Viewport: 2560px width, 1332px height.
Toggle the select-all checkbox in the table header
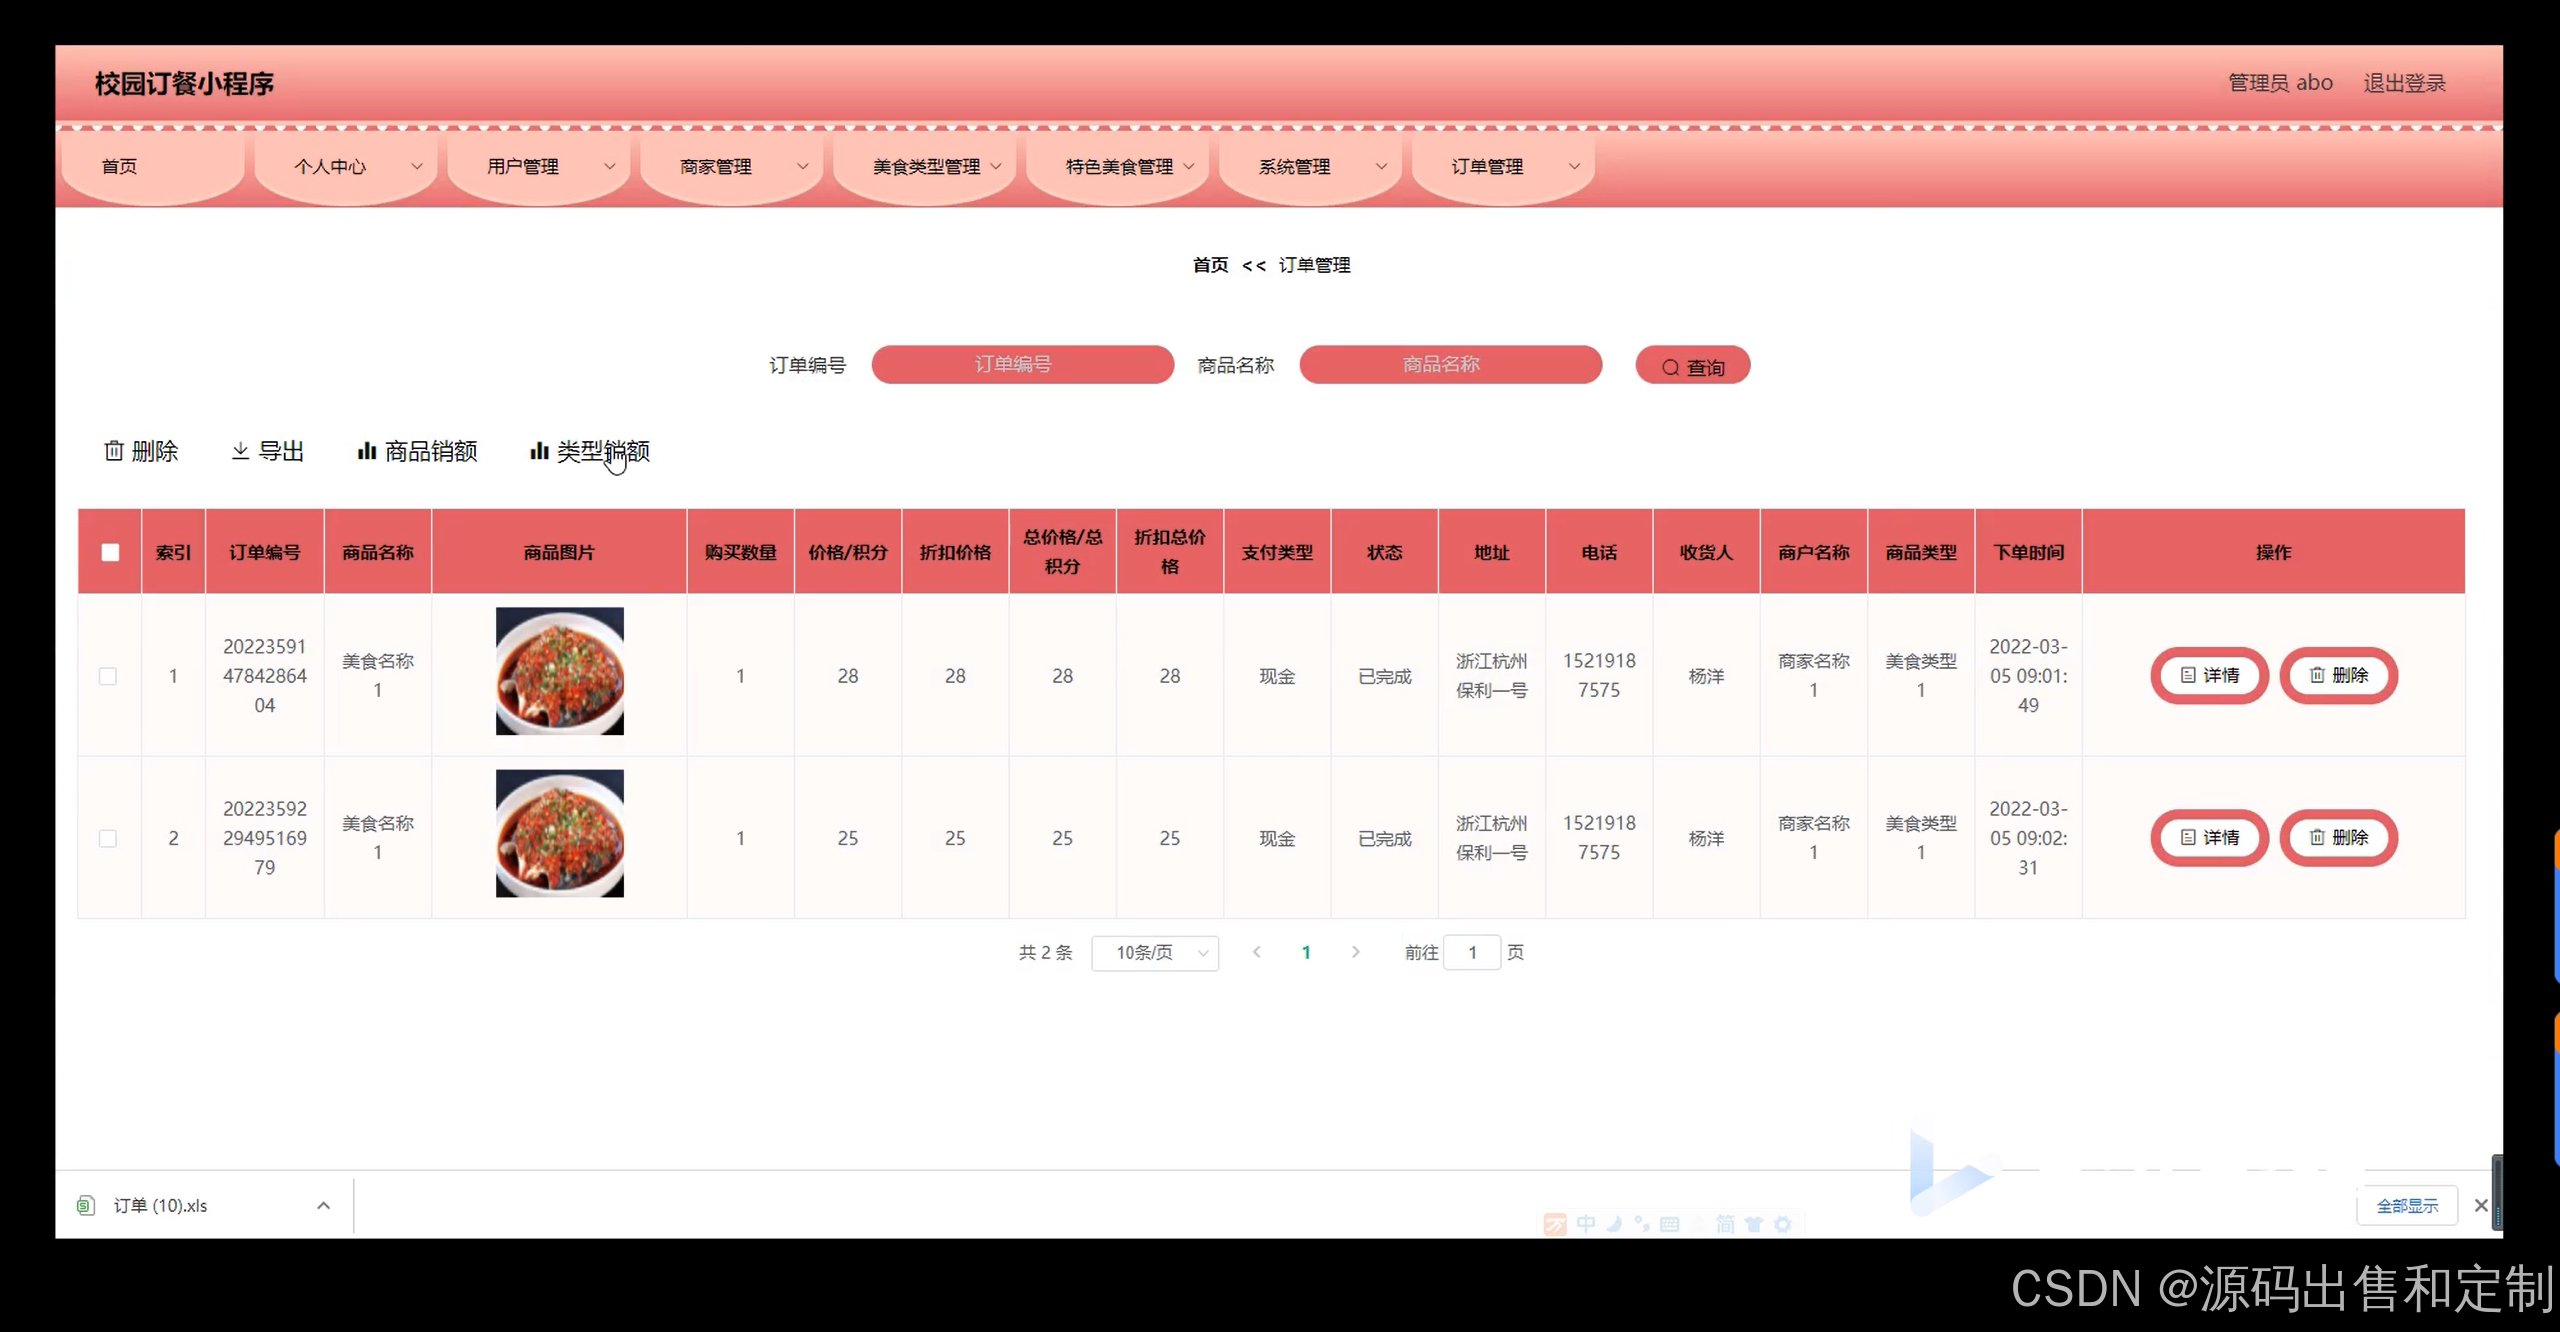(x=110, y=552)
